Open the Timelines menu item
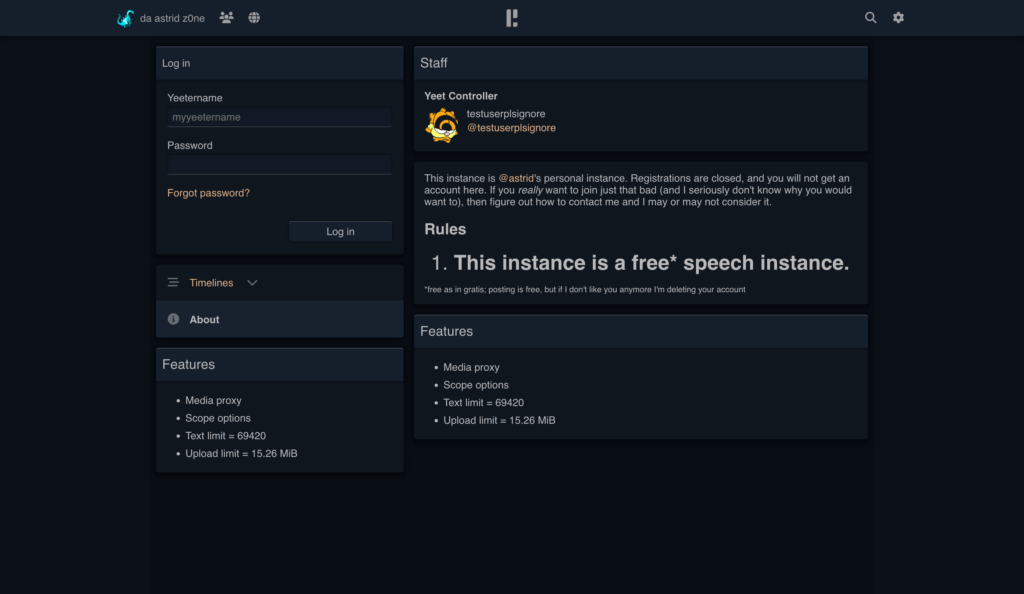 click(211, 283)
